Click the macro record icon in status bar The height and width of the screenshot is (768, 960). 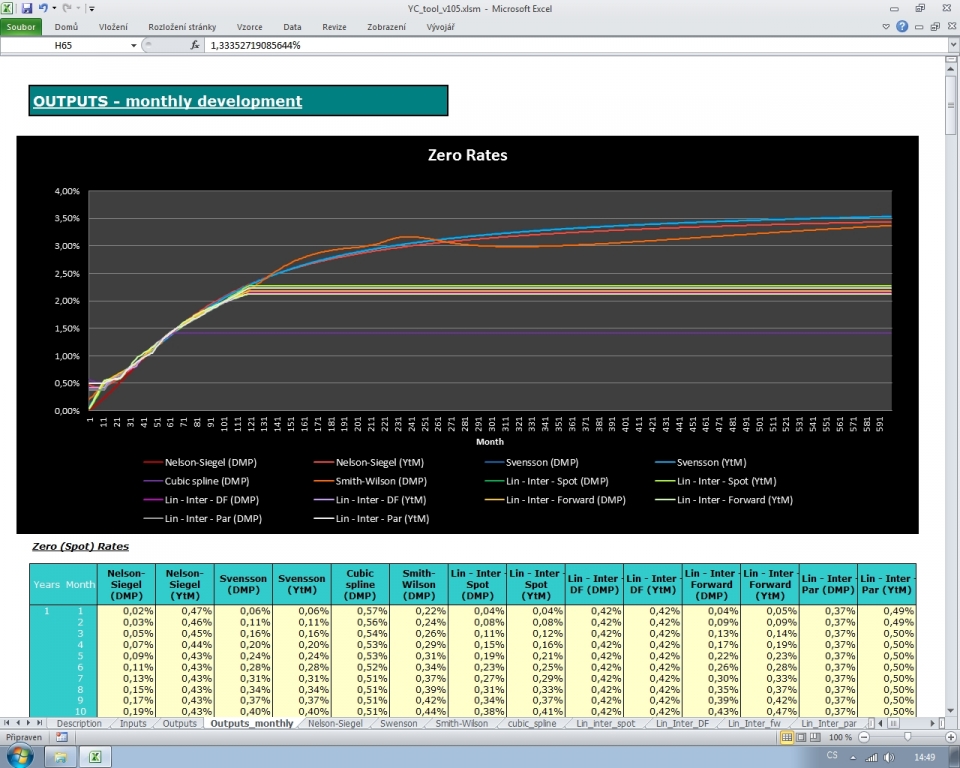62,737
